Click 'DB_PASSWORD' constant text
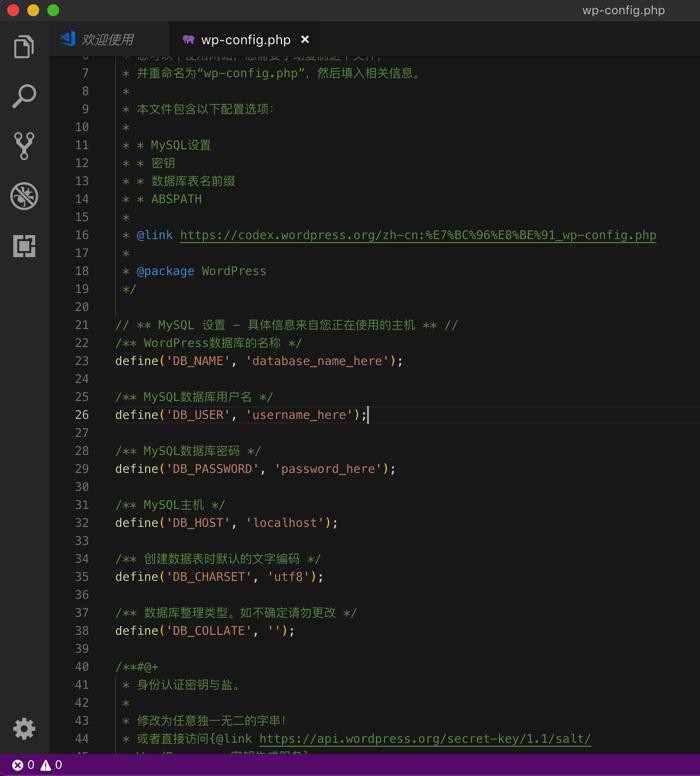 point(212,469)
